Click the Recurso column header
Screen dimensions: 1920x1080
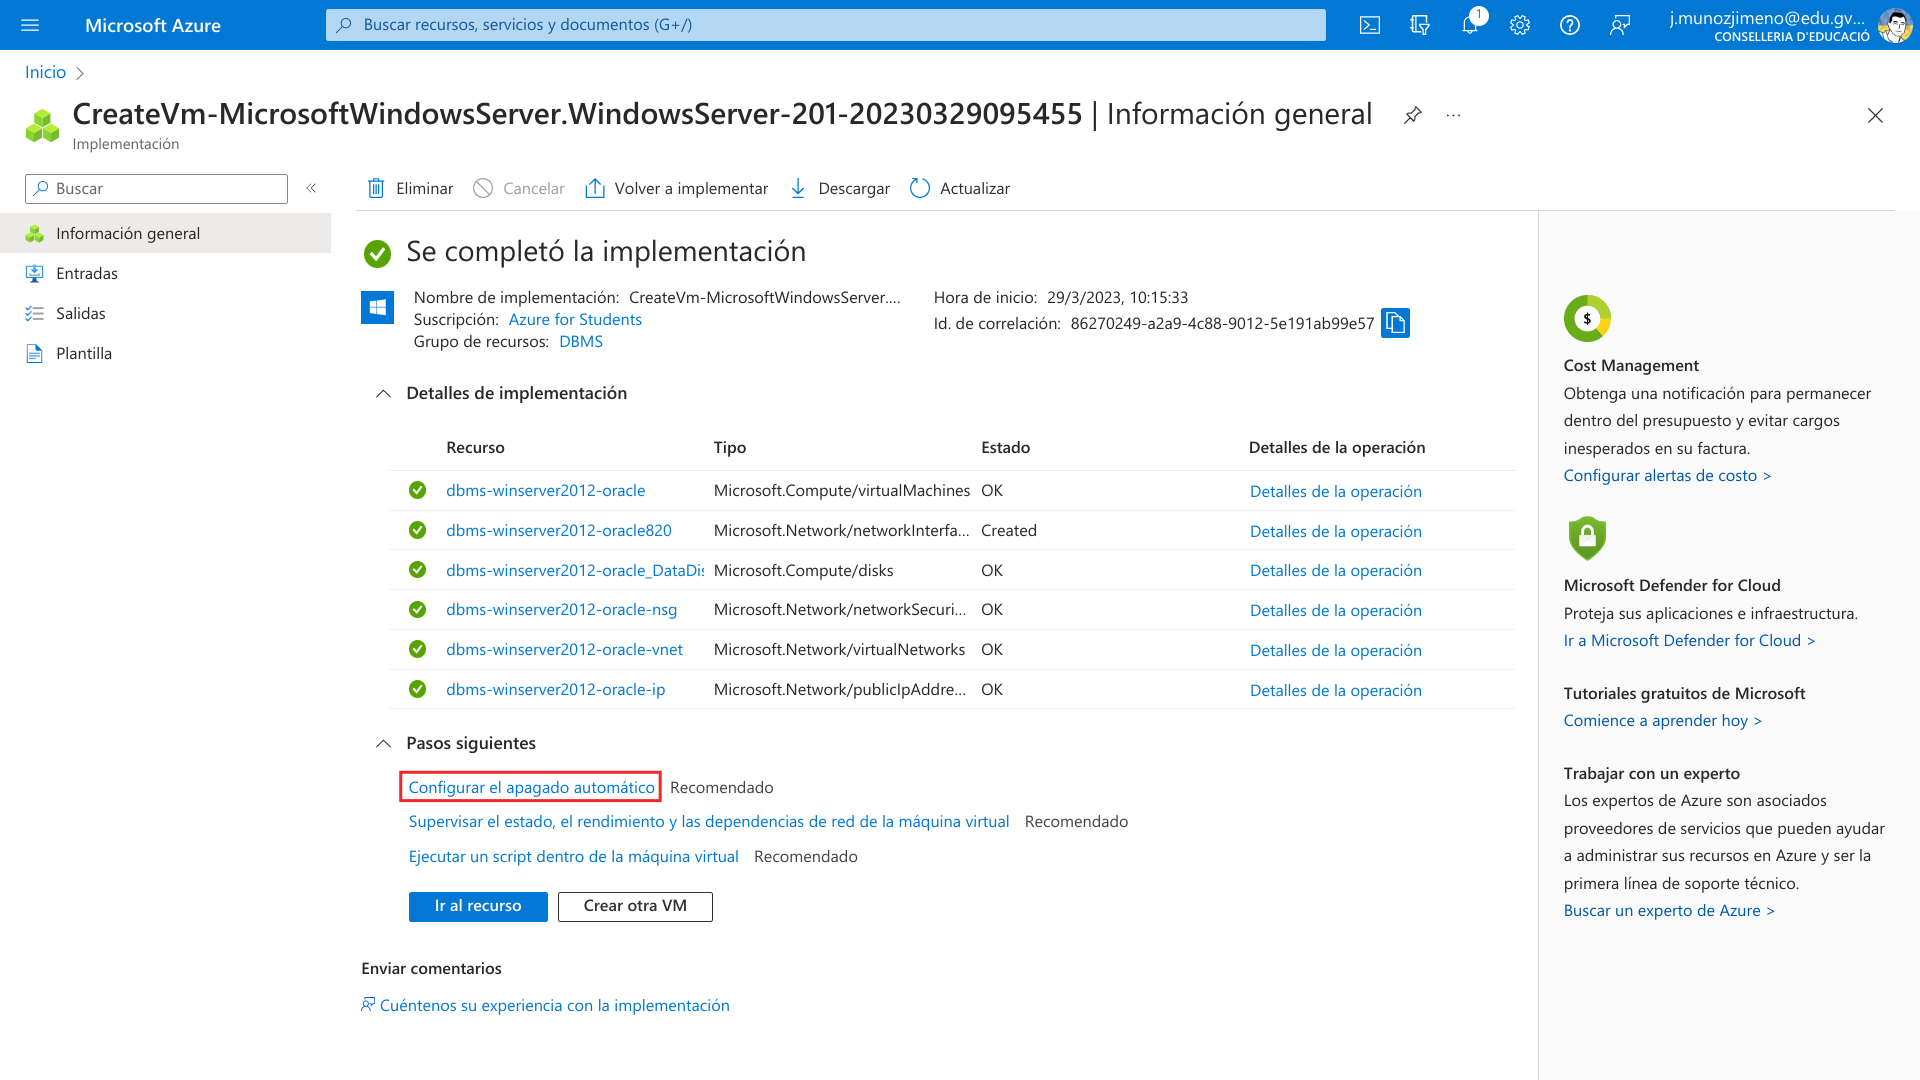[x=475, y=448]
